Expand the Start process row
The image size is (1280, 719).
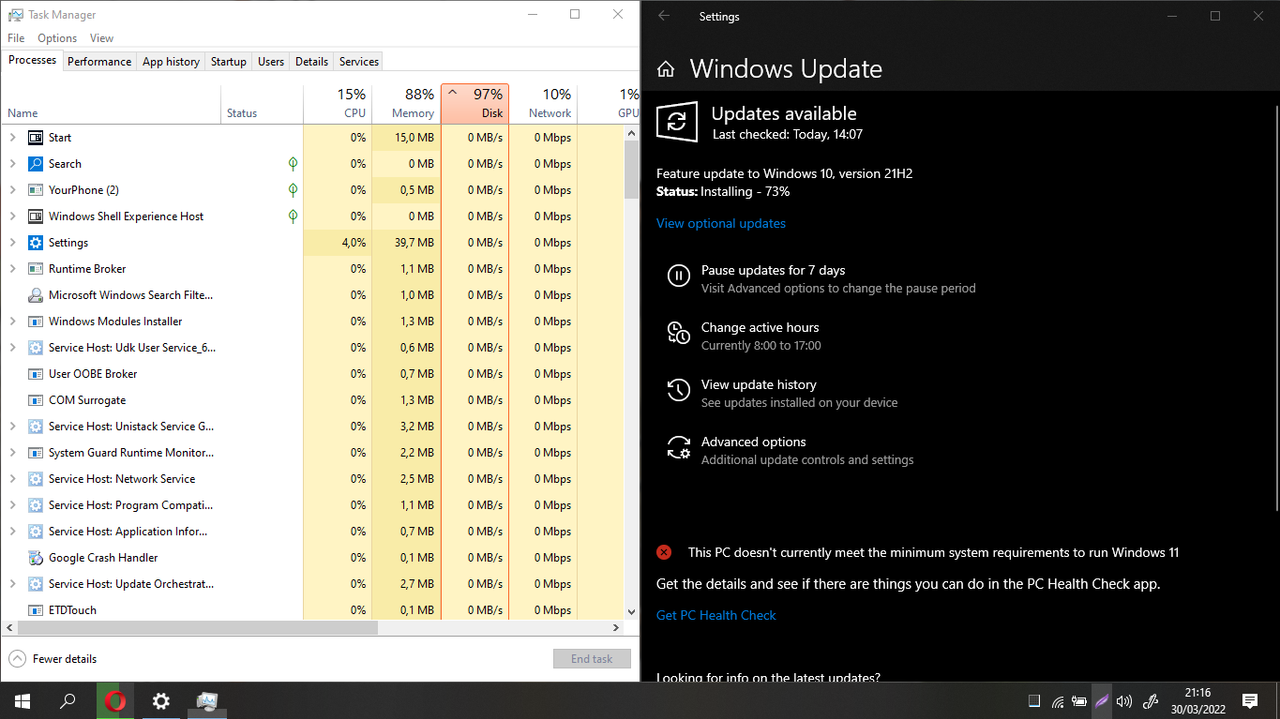click(12, 138)
